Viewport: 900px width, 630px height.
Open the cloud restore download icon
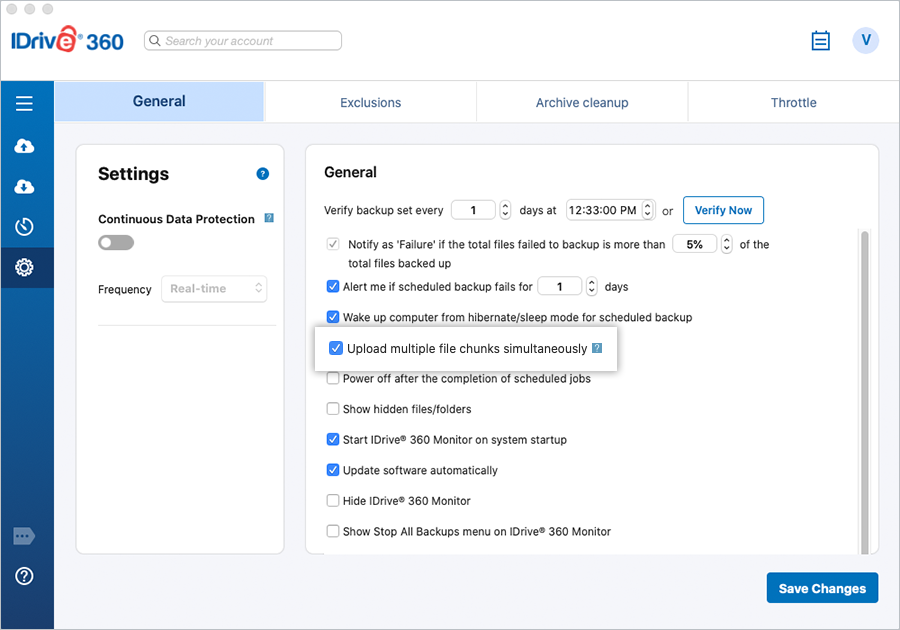tap(25, 187)
